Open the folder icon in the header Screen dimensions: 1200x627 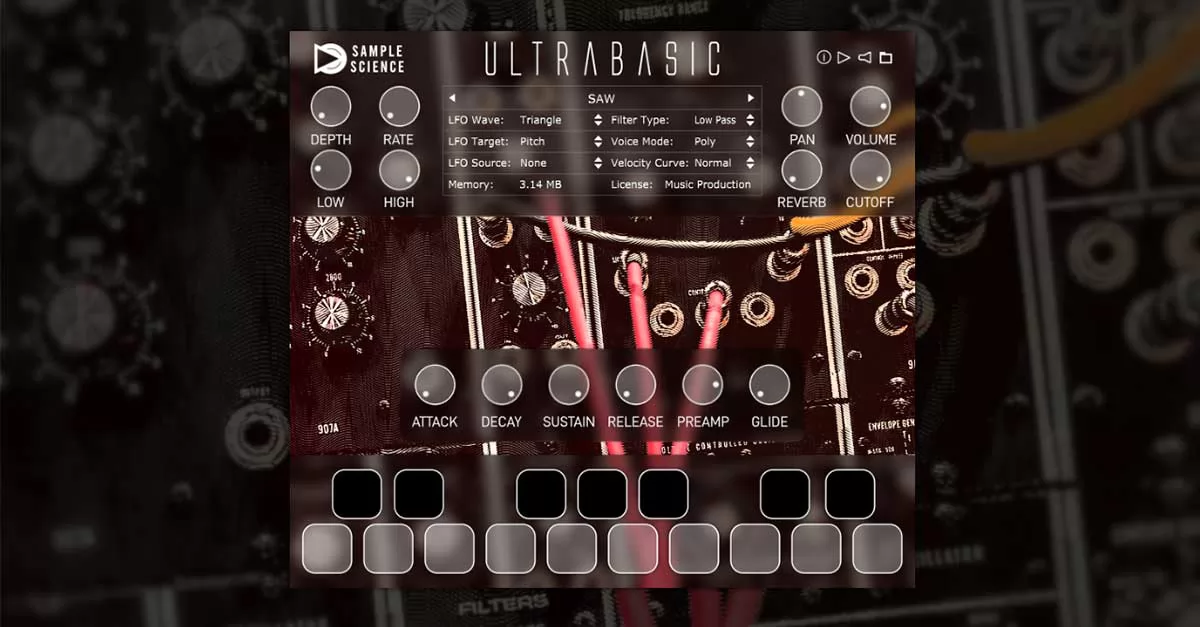tap(886, 58)
